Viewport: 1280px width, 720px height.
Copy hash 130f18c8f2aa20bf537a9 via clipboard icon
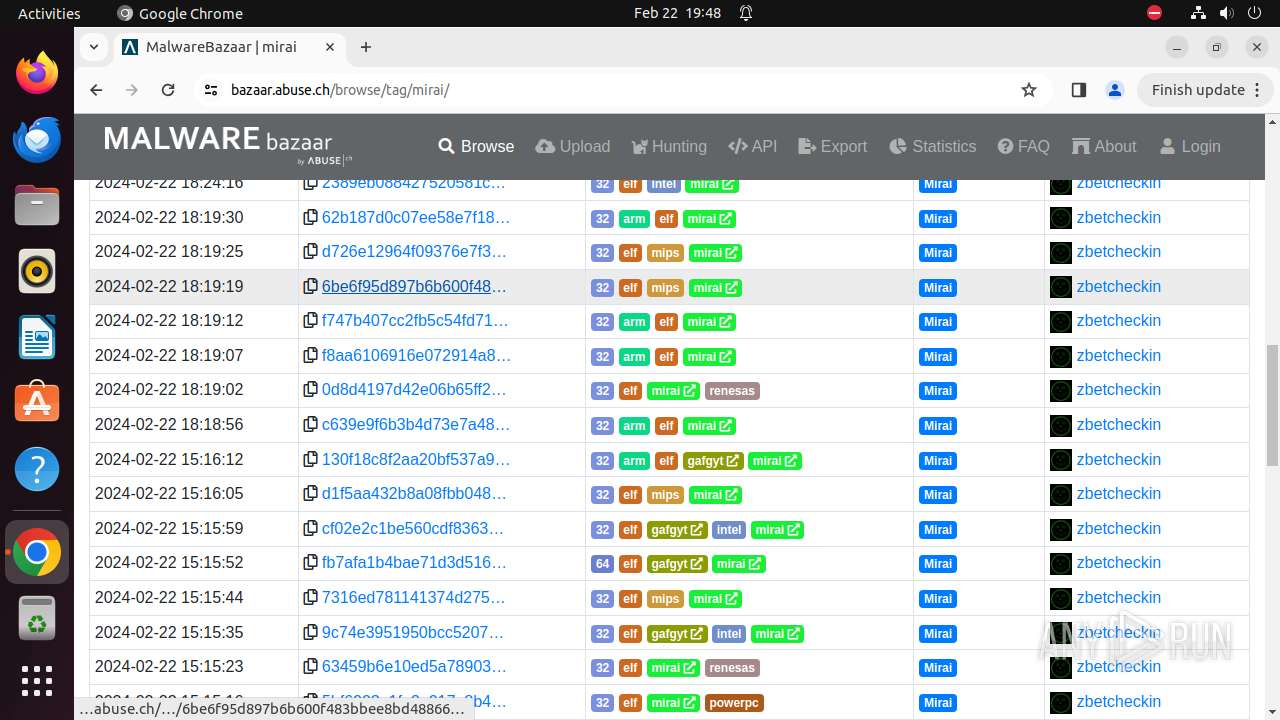pyautogui.click(x=311, y=460)
